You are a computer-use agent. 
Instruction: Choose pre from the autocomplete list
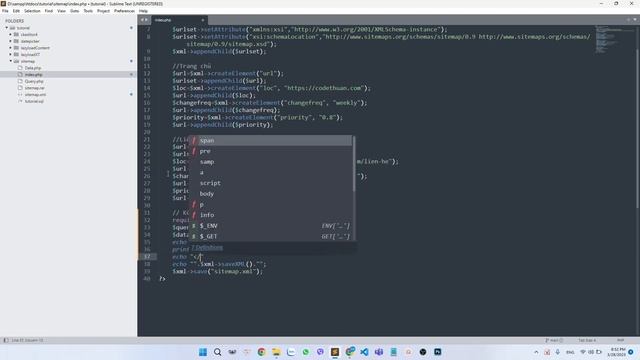coord(271,151)
